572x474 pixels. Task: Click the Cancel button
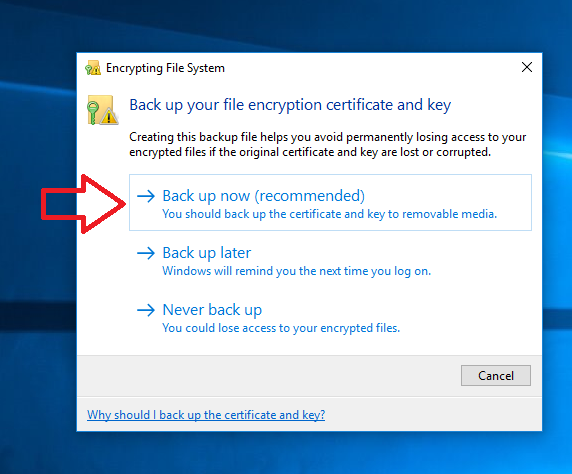[496, 375]
